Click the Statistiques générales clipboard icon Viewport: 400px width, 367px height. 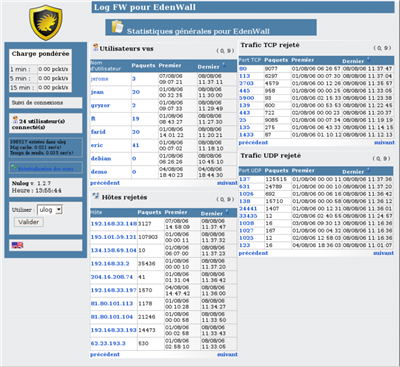pos(117,27)
